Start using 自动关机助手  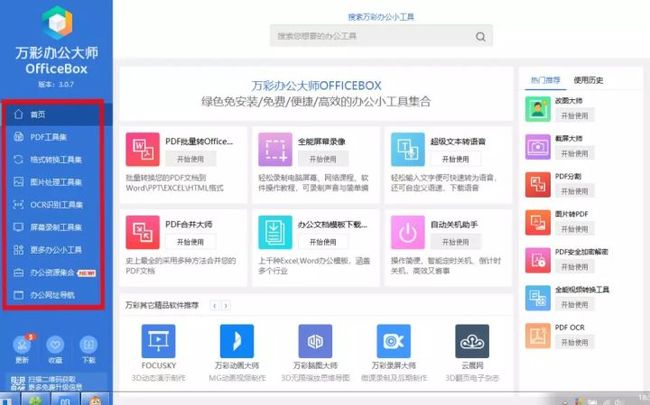[x=456, y=242]
